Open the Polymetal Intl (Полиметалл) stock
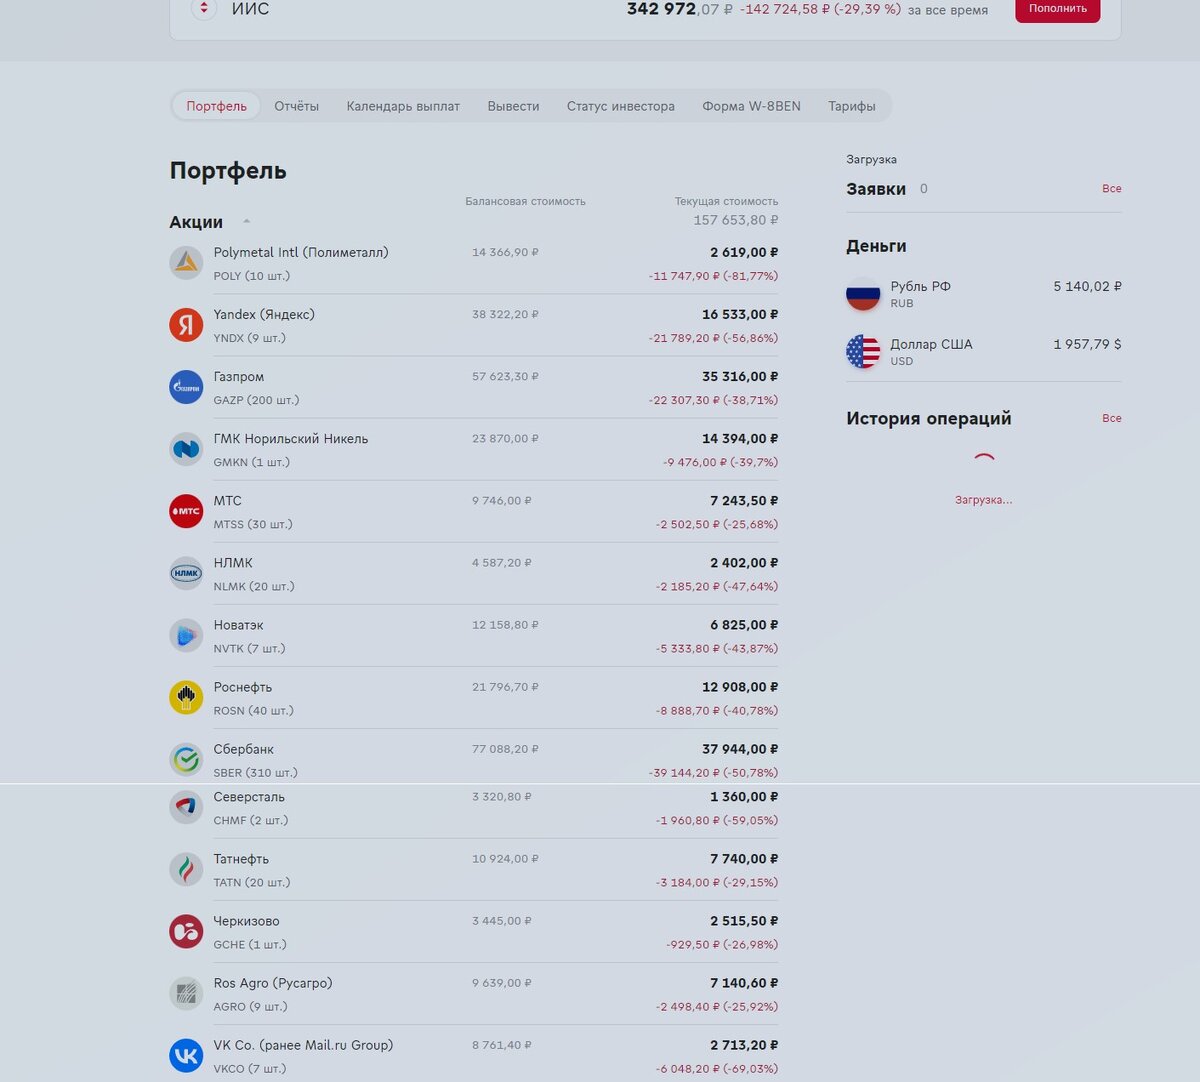This screenshot has width=1200, height=1082. point(301,252)
